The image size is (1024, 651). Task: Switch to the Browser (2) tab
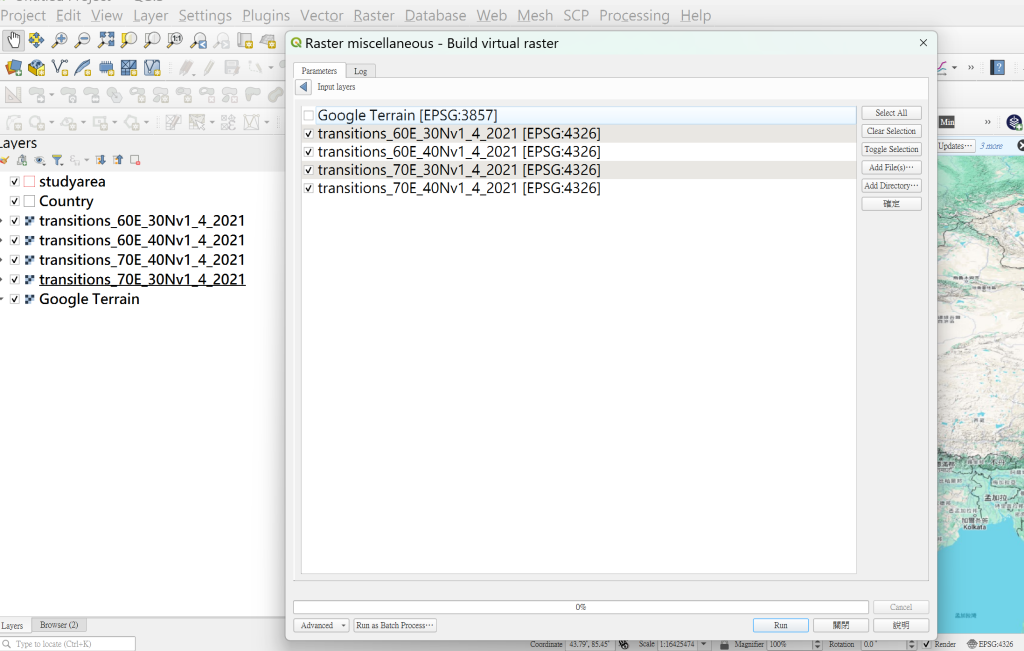pyautogui.click(x=59, y=625)
